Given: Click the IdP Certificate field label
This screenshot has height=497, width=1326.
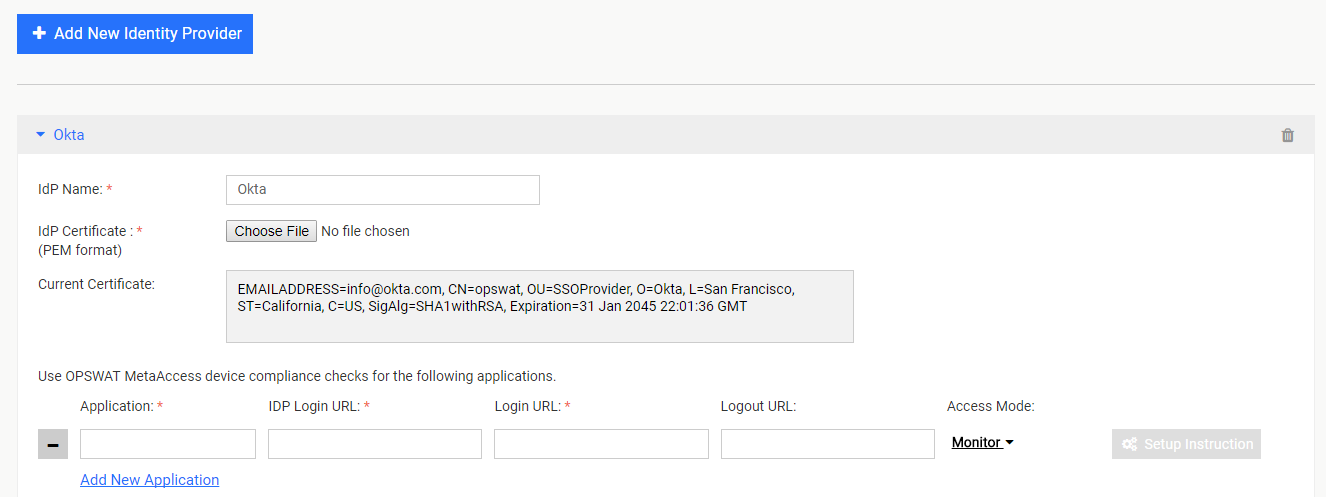Looking at the screenshot, I should (85, 231).
